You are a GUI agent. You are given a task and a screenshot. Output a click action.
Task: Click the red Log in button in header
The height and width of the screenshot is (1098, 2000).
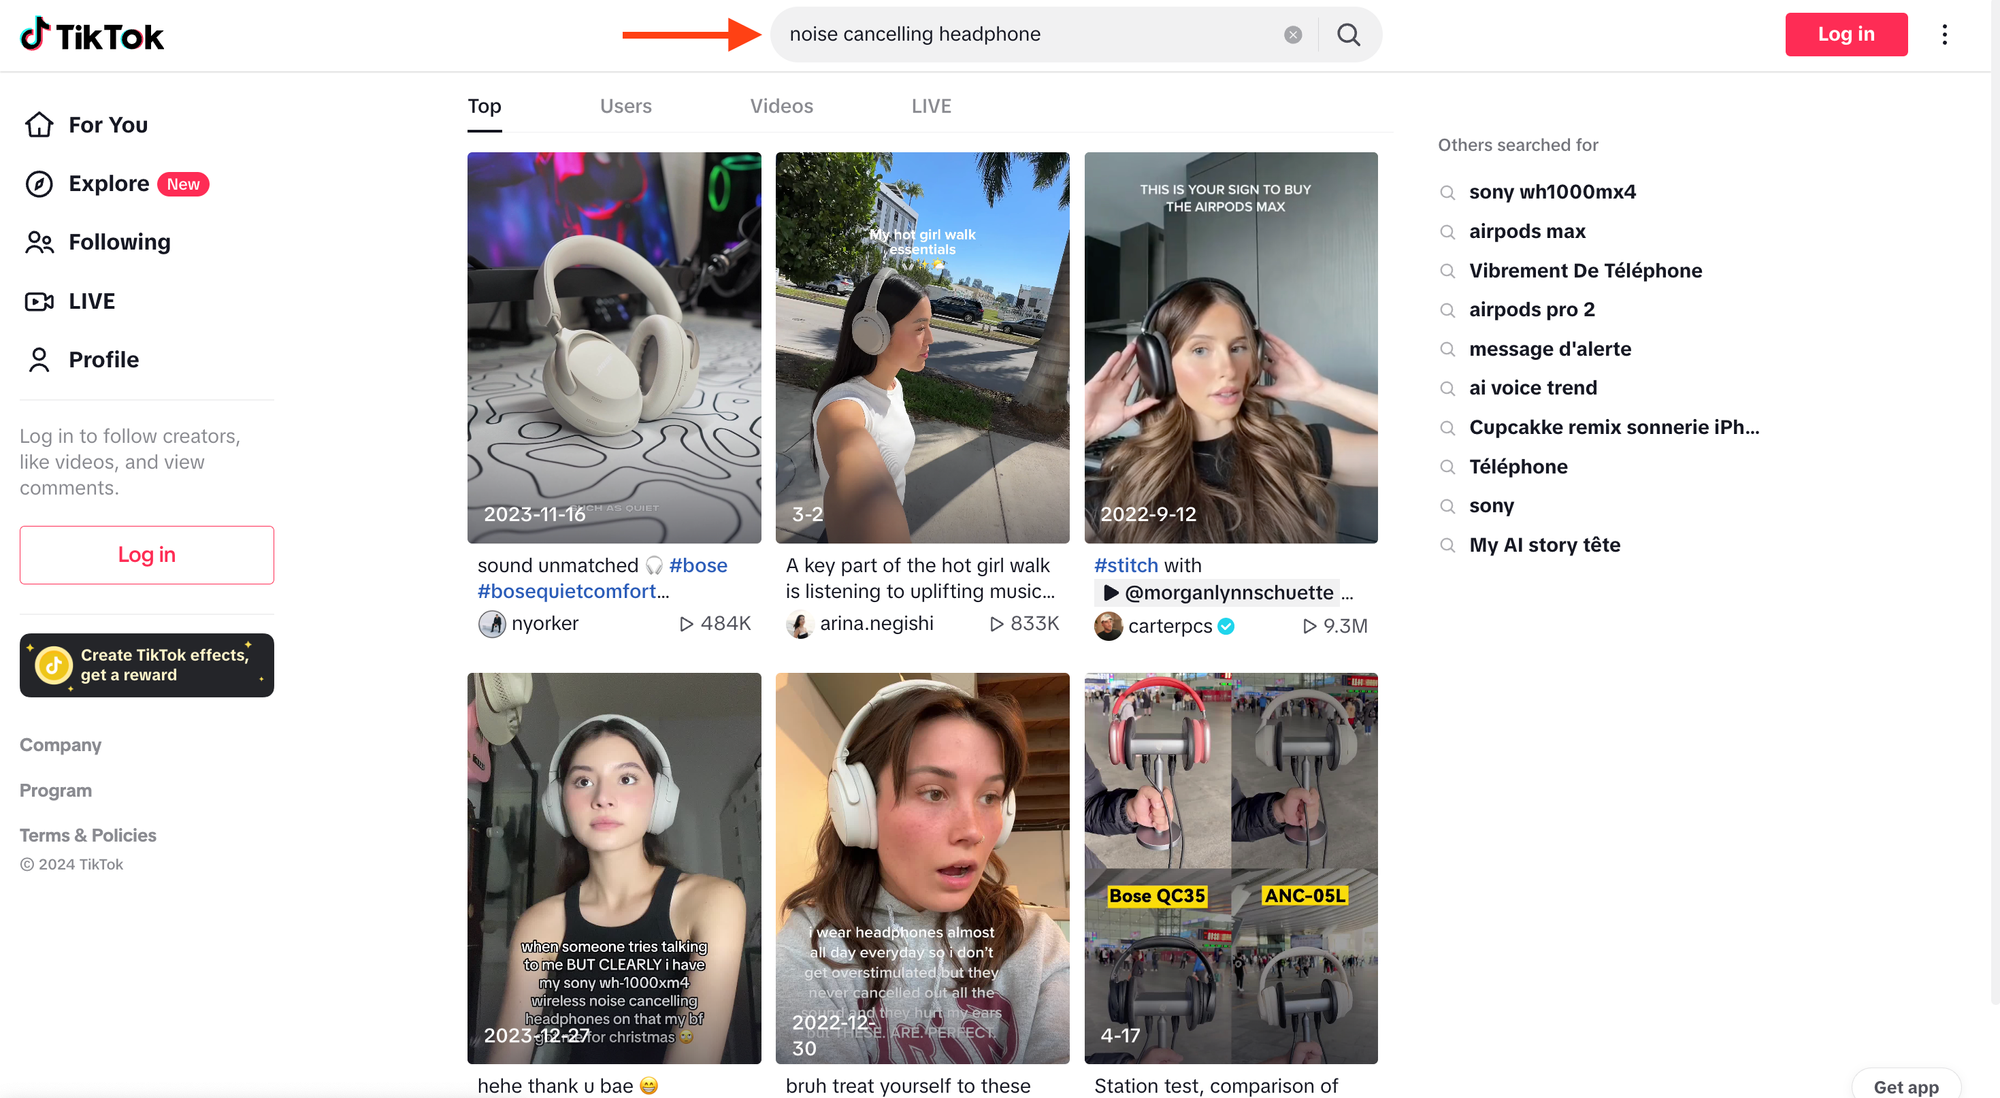coord(1846,34)
